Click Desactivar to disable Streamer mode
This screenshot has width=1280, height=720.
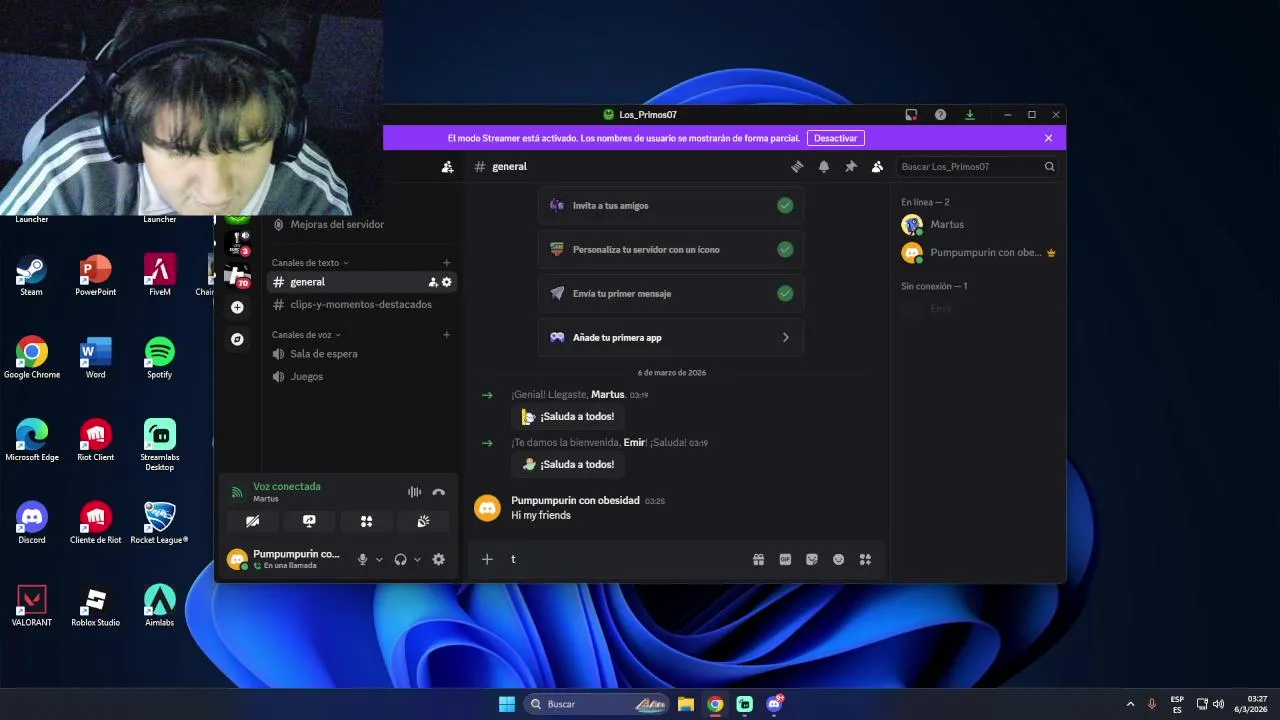[x=835, y=138]
